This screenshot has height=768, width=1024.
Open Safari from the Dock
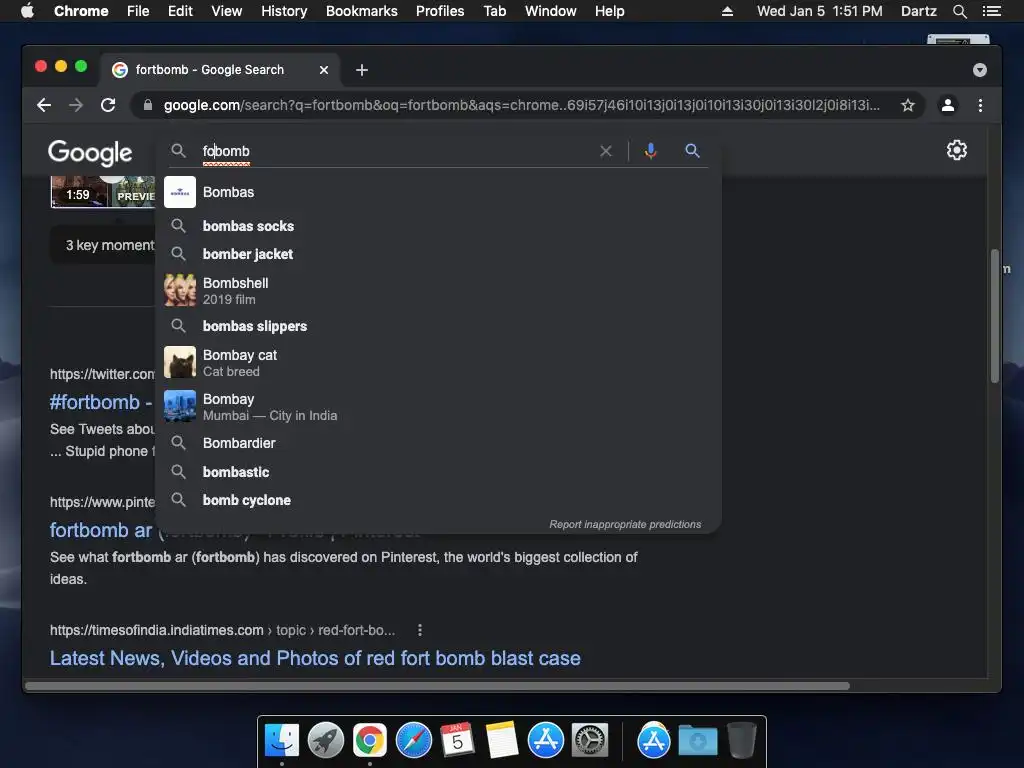413,741
